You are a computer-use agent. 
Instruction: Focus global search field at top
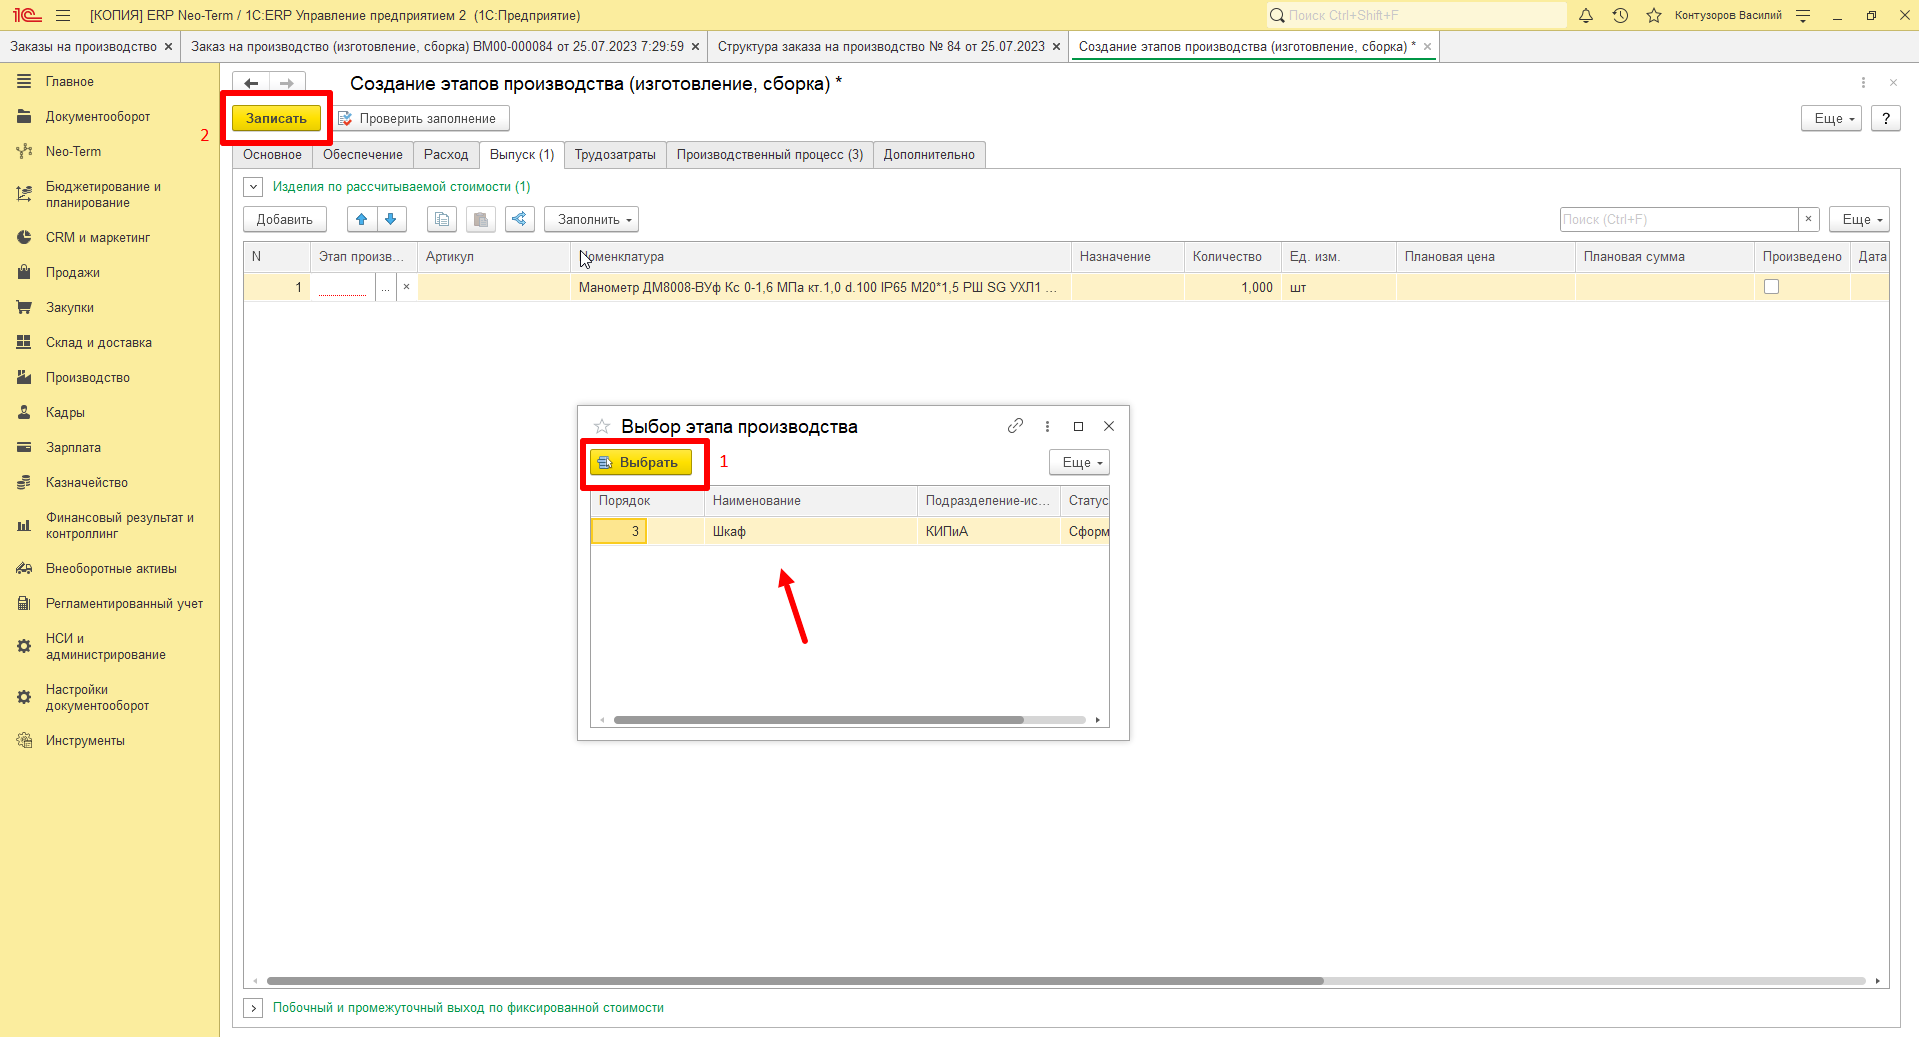click(x=1417, y=15)
